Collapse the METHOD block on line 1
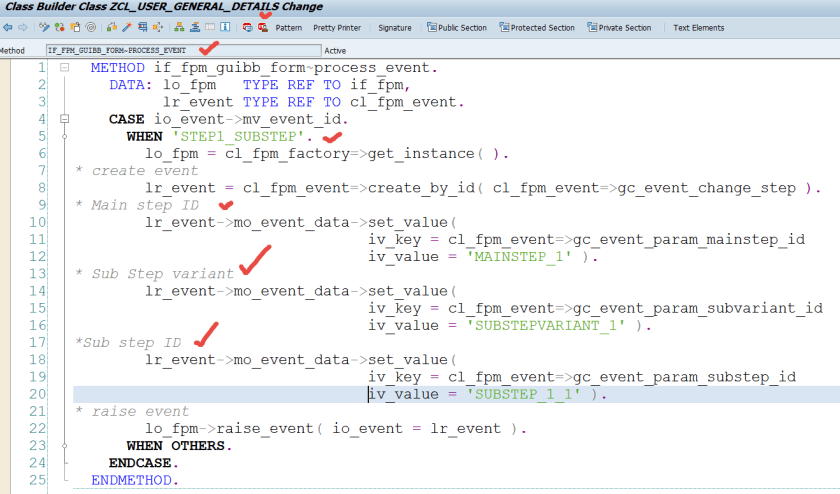The height and width of the screenshot is (494, 840). click(x=64, y=68)
